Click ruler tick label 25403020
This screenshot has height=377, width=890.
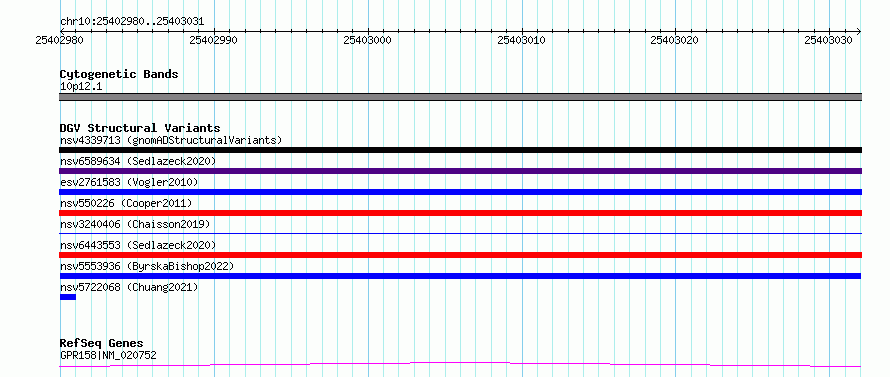point(675,40)
